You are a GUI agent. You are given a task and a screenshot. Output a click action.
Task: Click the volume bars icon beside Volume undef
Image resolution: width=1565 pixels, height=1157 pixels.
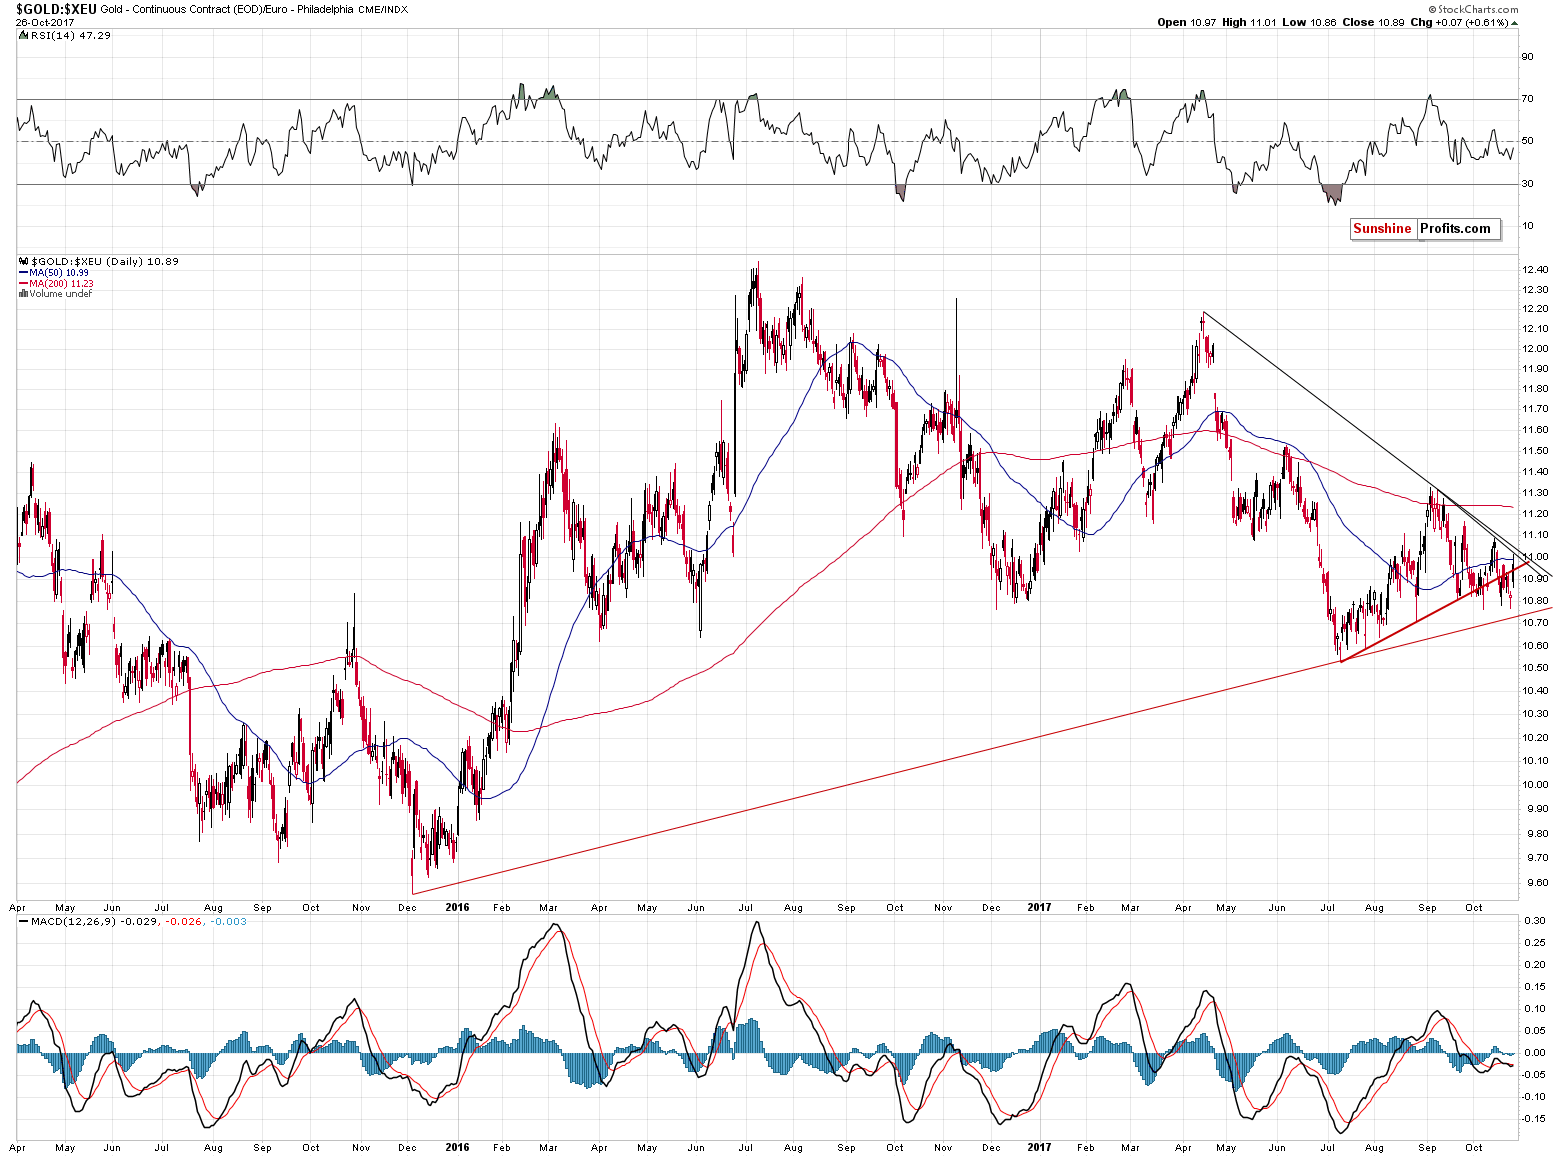pos(24,294)
